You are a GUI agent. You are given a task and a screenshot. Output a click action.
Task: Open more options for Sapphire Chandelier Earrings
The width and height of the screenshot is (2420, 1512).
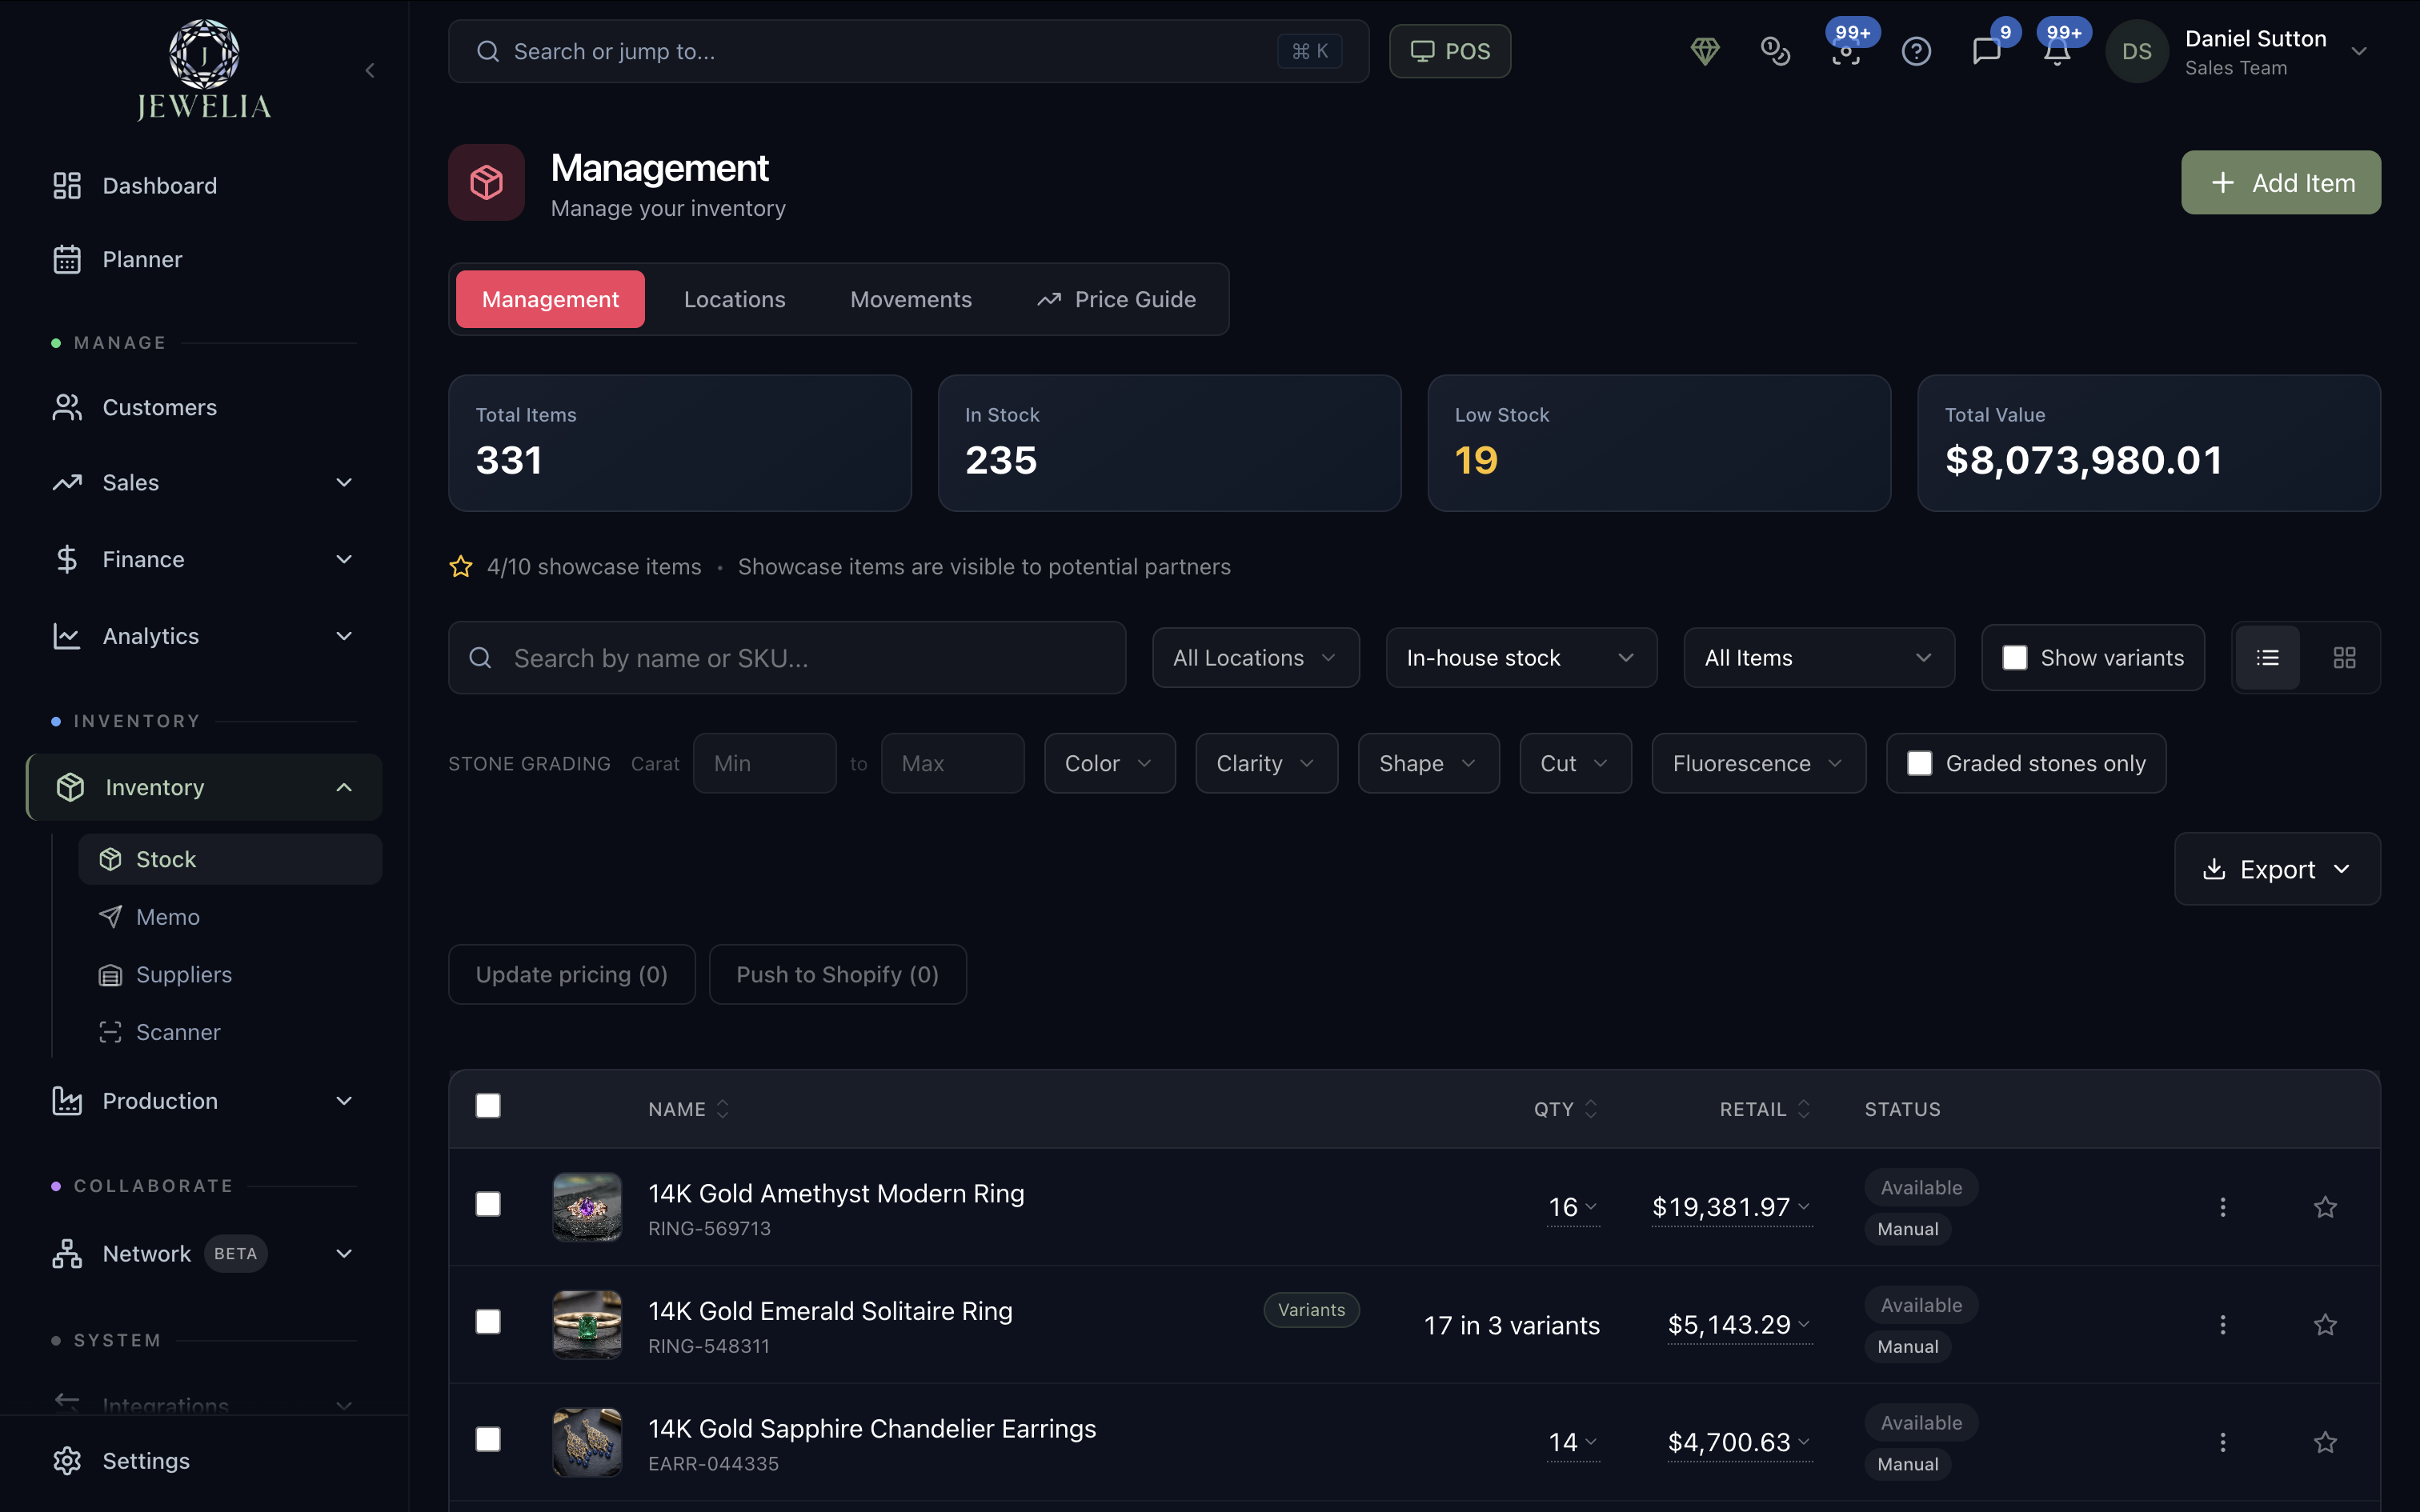[x=2223, y=1442]
